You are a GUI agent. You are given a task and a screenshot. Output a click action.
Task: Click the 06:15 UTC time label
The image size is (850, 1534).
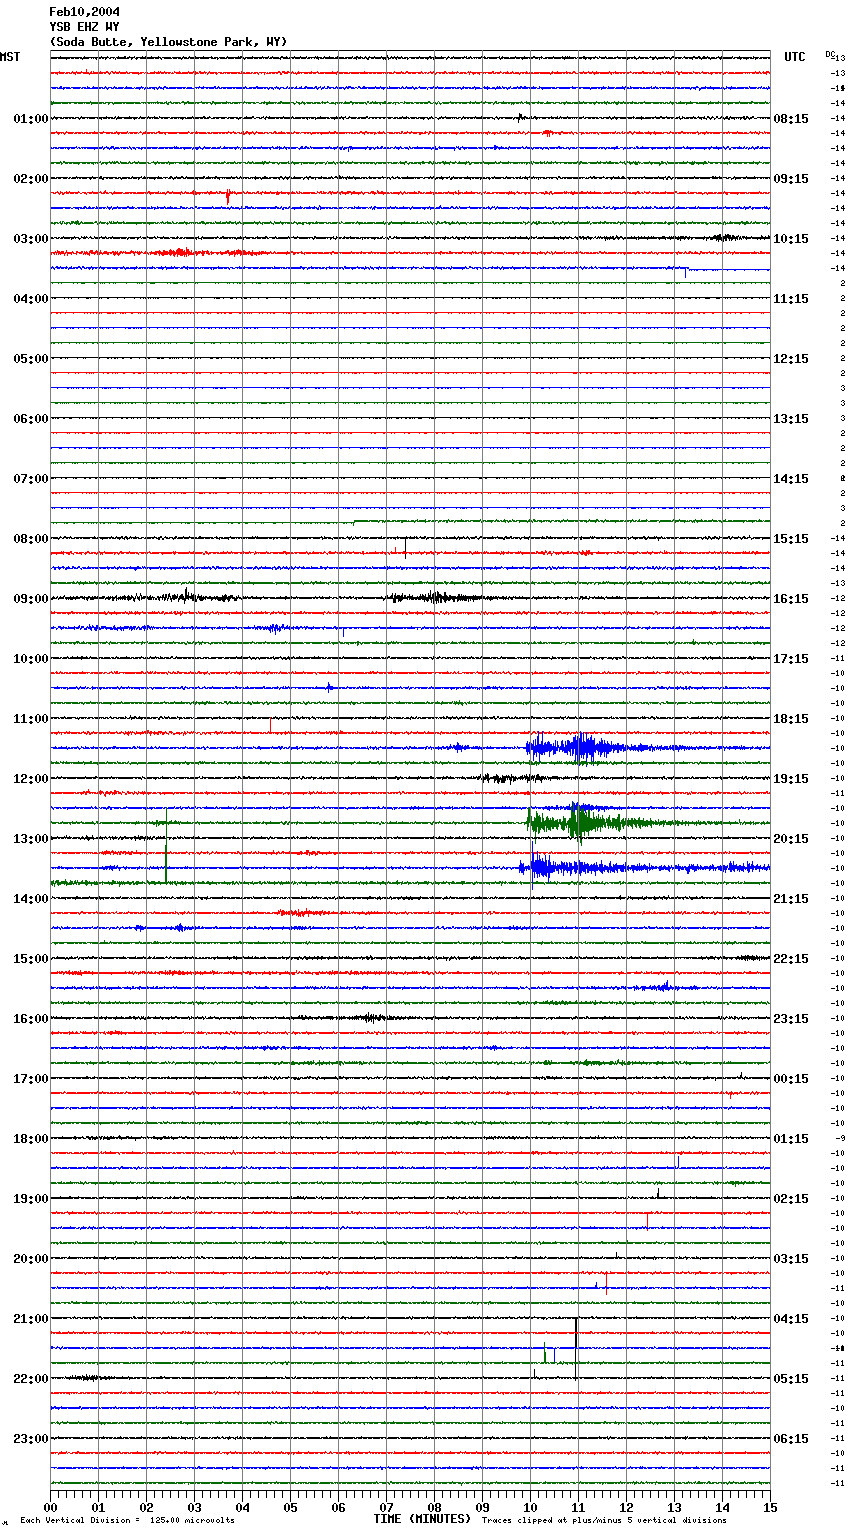791,1439
